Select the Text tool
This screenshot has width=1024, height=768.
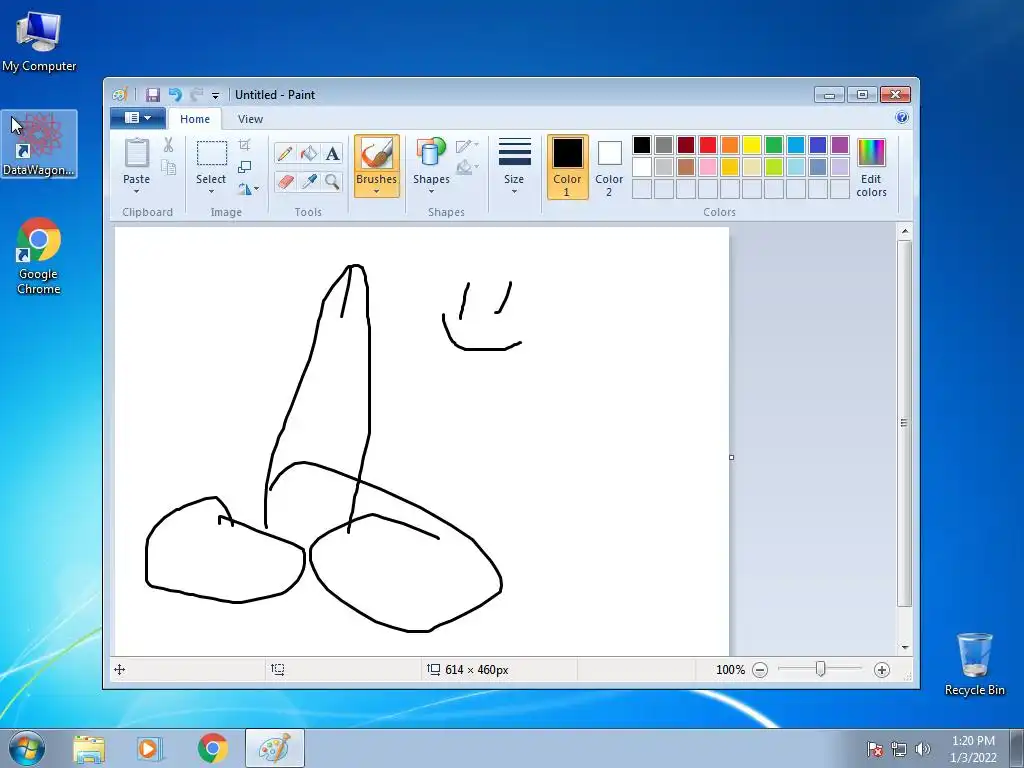point(332,153)
